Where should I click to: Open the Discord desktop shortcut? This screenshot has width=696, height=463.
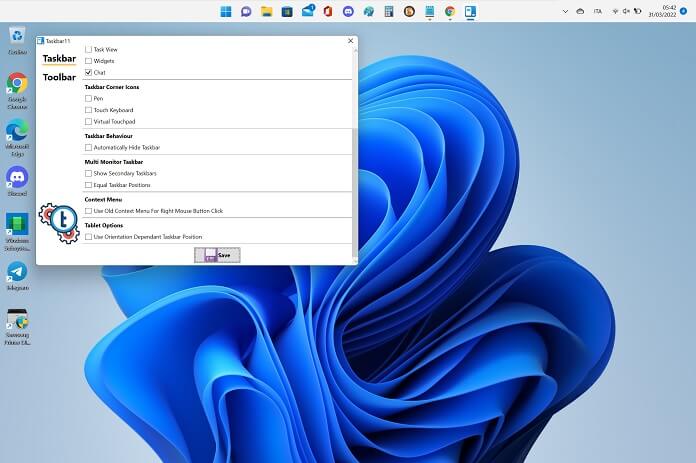[x=17, y=178]
